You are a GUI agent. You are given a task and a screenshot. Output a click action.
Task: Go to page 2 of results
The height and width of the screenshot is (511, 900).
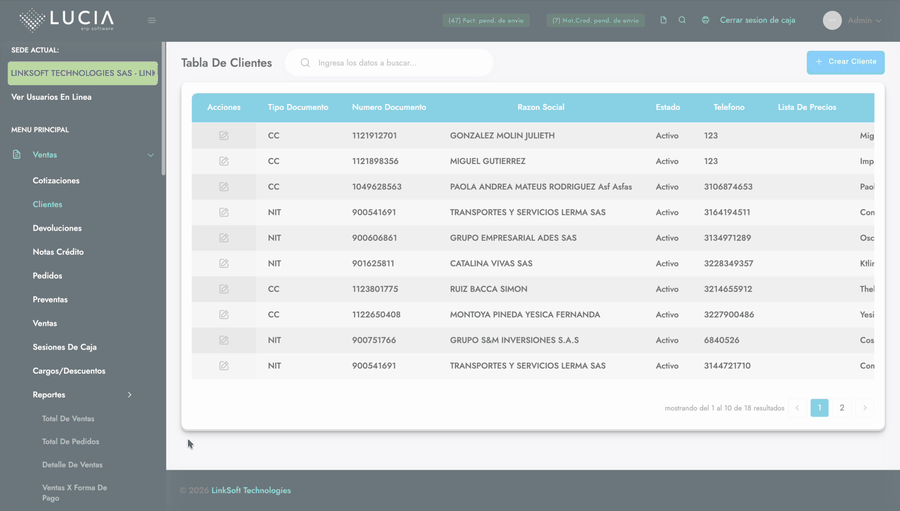tap(842, 408)
